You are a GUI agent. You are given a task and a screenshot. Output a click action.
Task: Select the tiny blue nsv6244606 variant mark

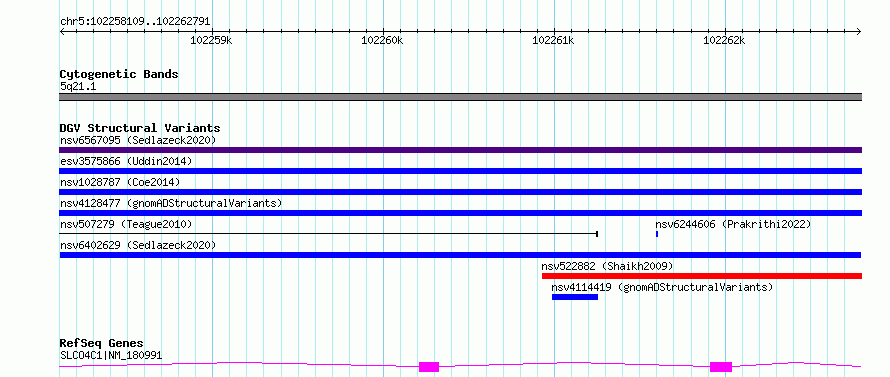657,233
